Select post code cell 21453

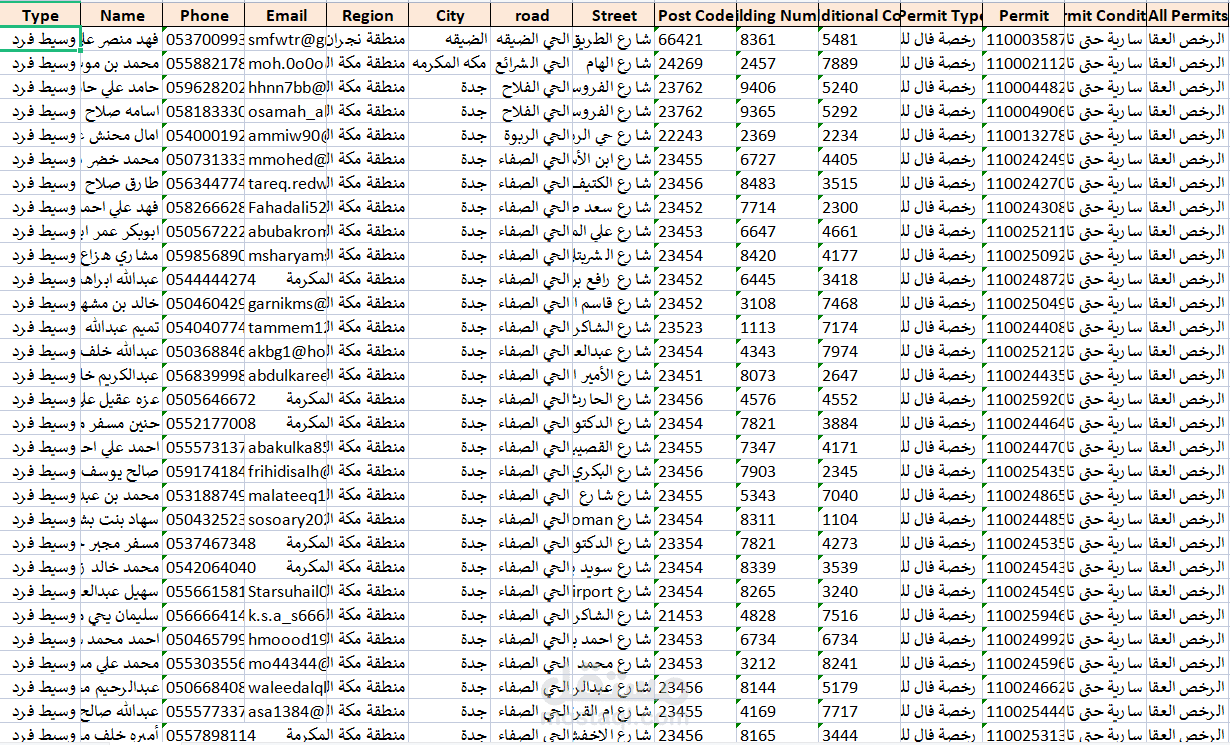pyautogui.click(x=696, y=615)
